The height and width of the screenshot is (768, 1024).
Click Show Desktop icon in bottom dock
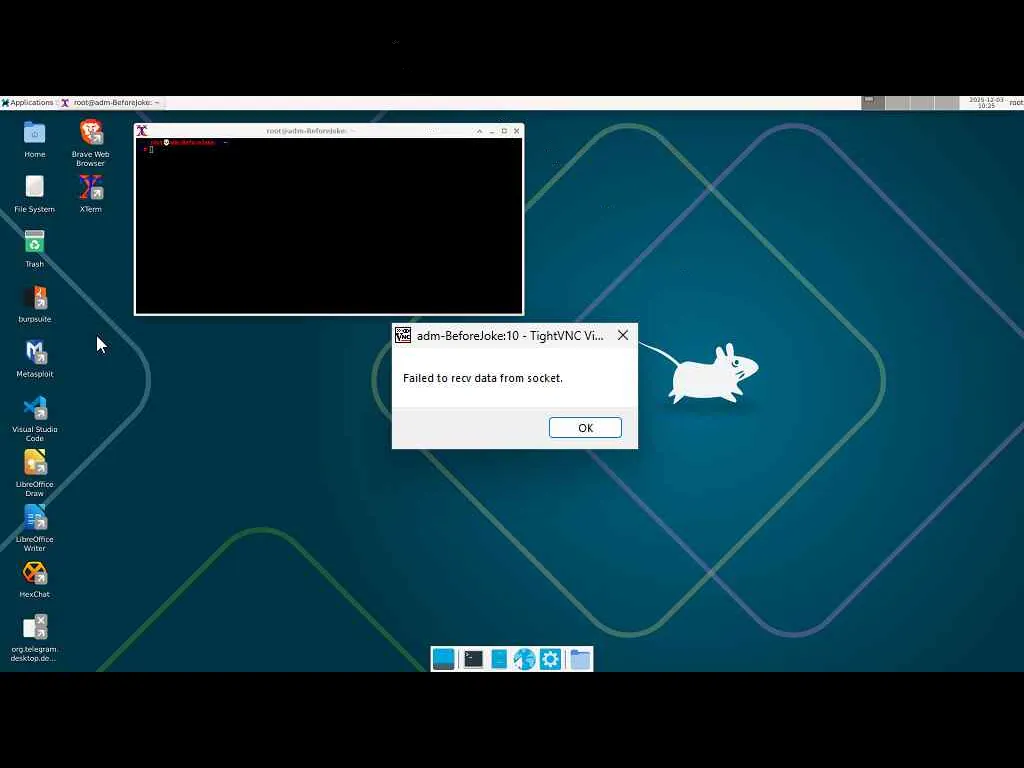click(443, 659)
